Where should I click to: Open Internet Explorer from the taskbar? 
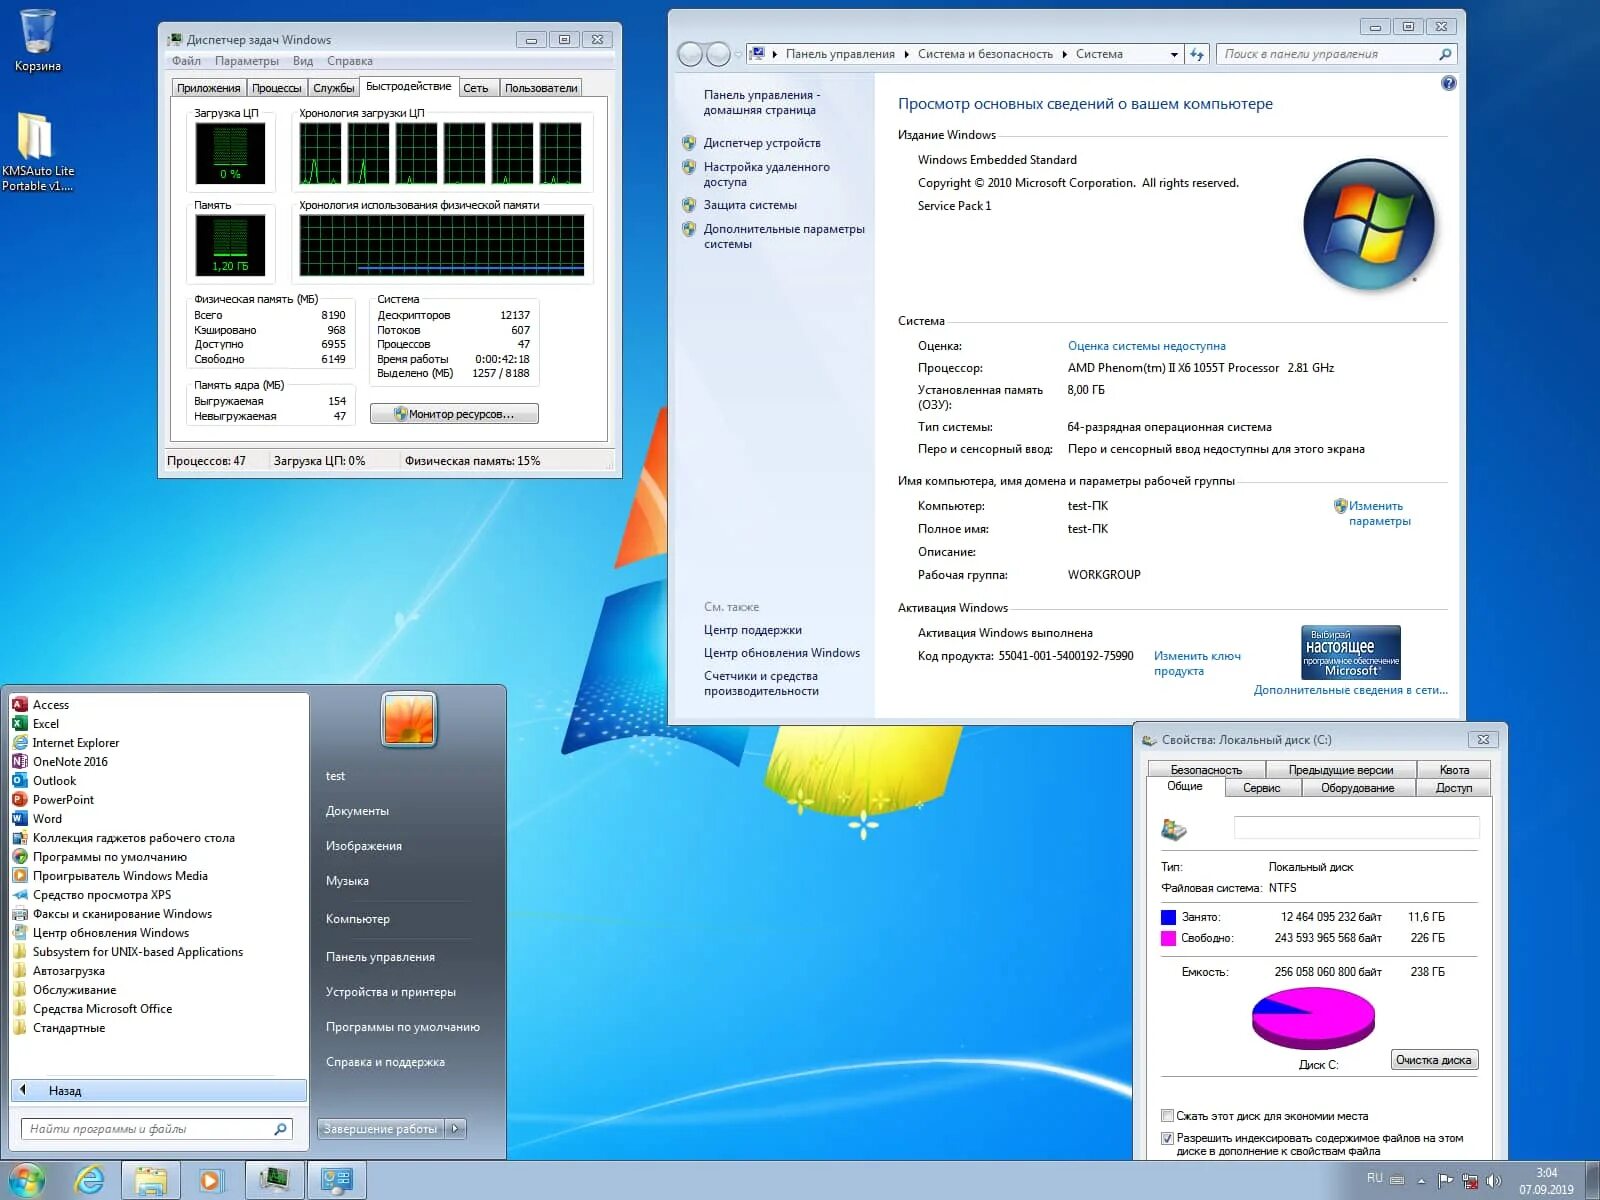coord(90,1180)
